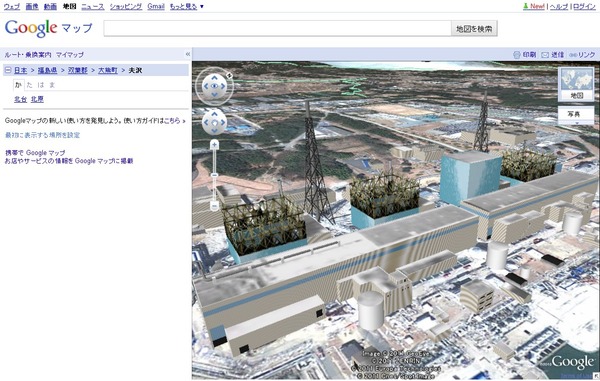Open ニュース in the top bar
Screen dimensions: 600x381
coord(93,7)
